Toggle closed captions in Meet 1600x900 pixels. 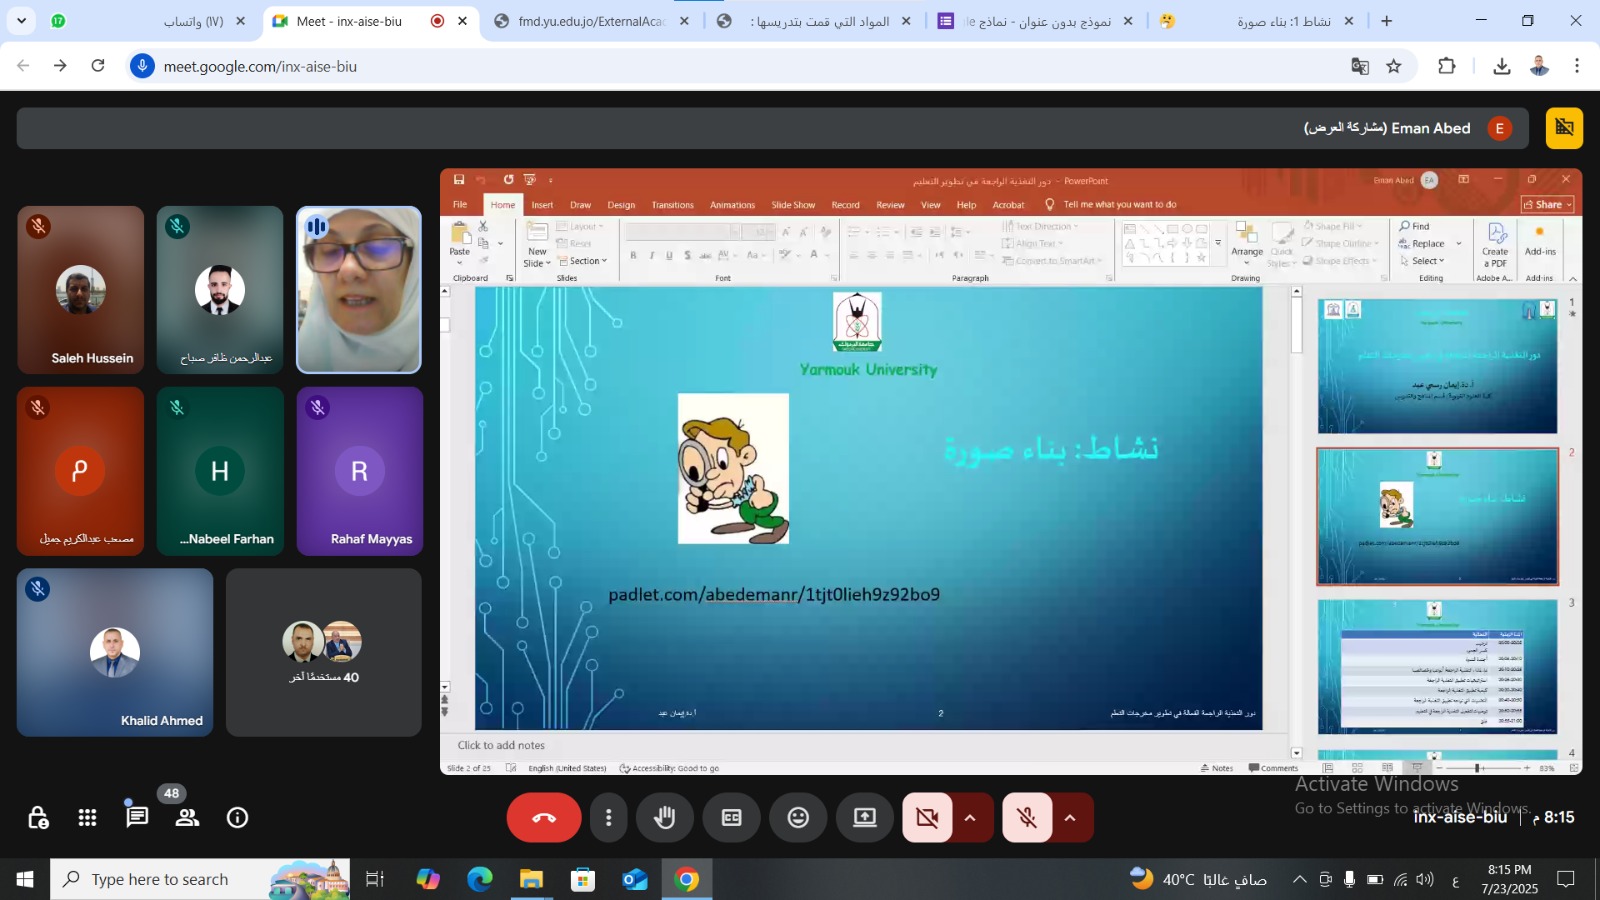pos(732,818)
